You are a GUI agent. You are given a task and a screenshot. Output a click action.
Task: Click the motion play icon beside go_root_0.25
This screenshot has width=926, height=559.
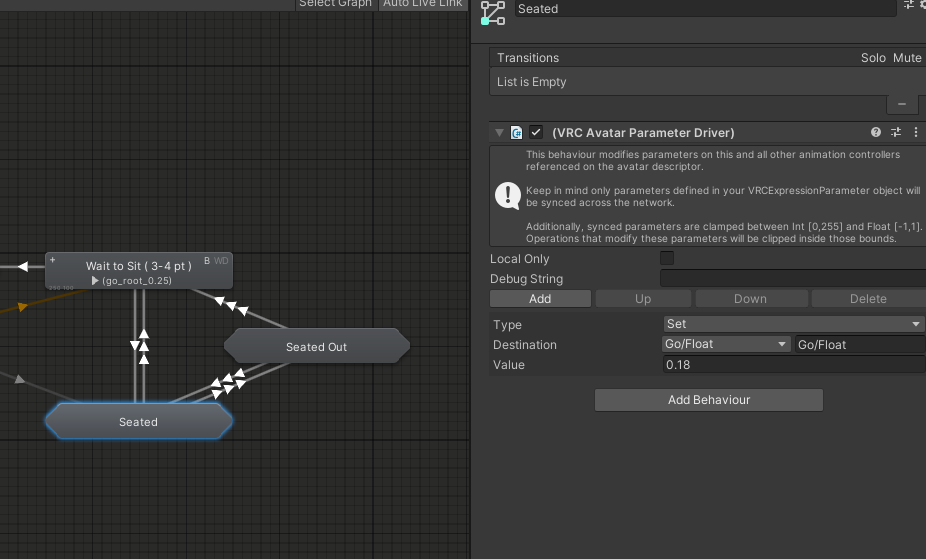coord(95,281)
